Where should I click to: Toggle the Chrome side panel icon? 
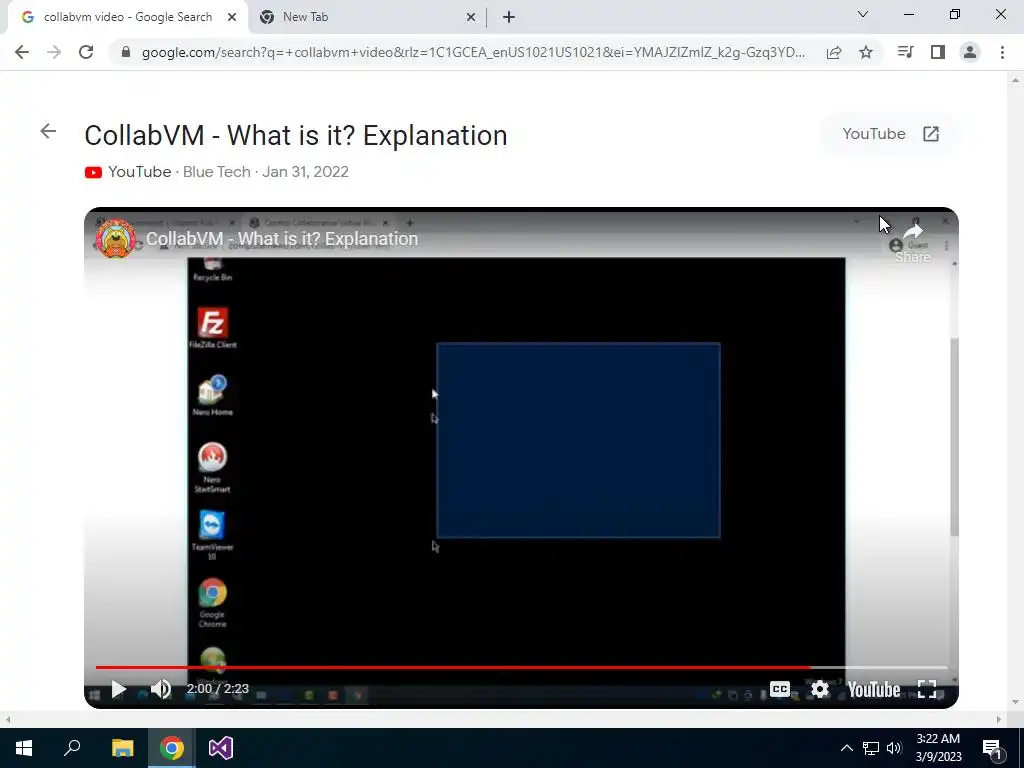[x=938, y=52]
